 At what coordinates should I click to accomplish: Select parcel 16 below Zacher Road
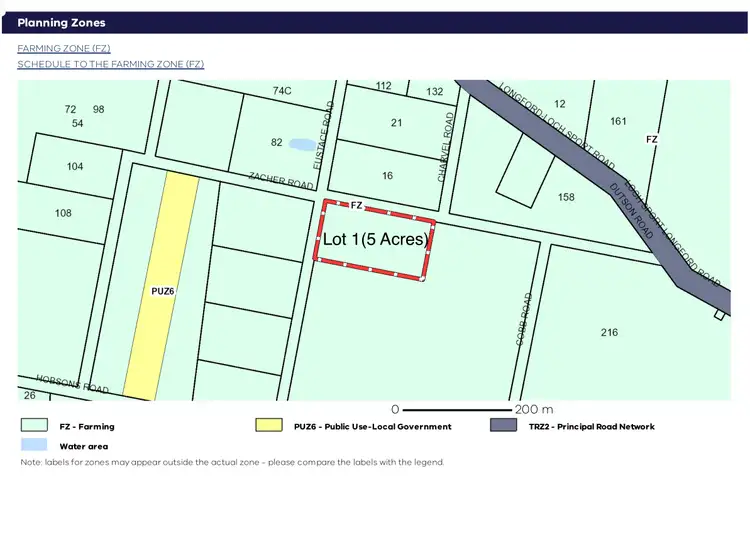(387, 176)
